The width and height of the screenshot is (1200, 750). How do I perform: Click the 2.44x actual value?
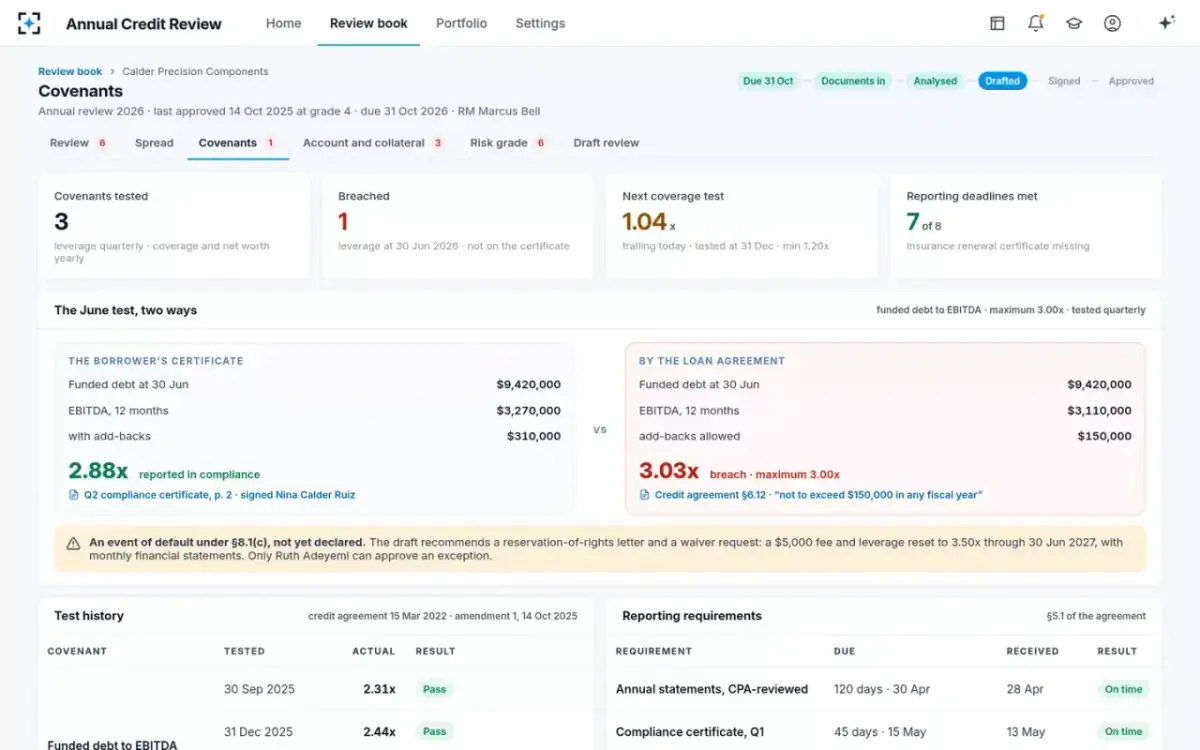(x=379, y=732)
